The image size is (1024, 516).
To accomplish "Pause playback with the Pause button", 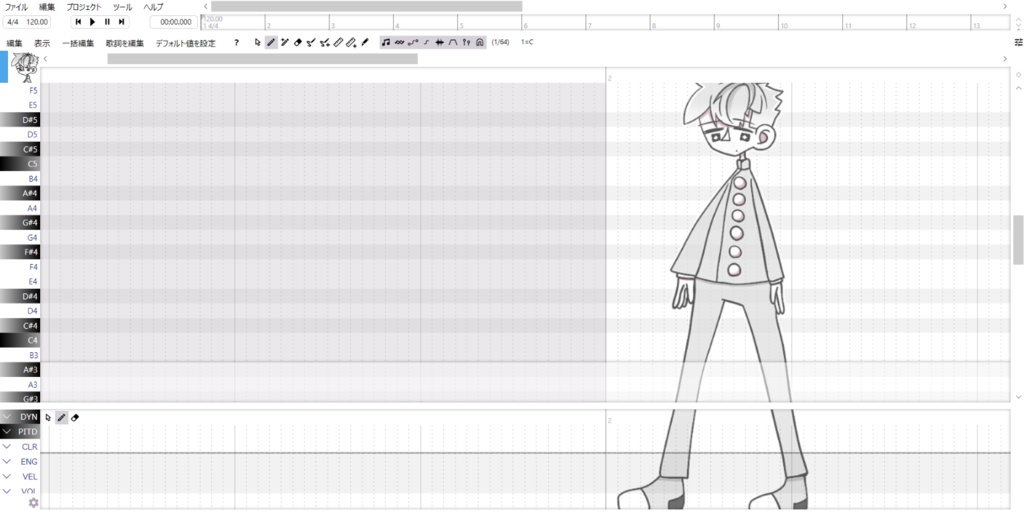I will click(107, 22).
